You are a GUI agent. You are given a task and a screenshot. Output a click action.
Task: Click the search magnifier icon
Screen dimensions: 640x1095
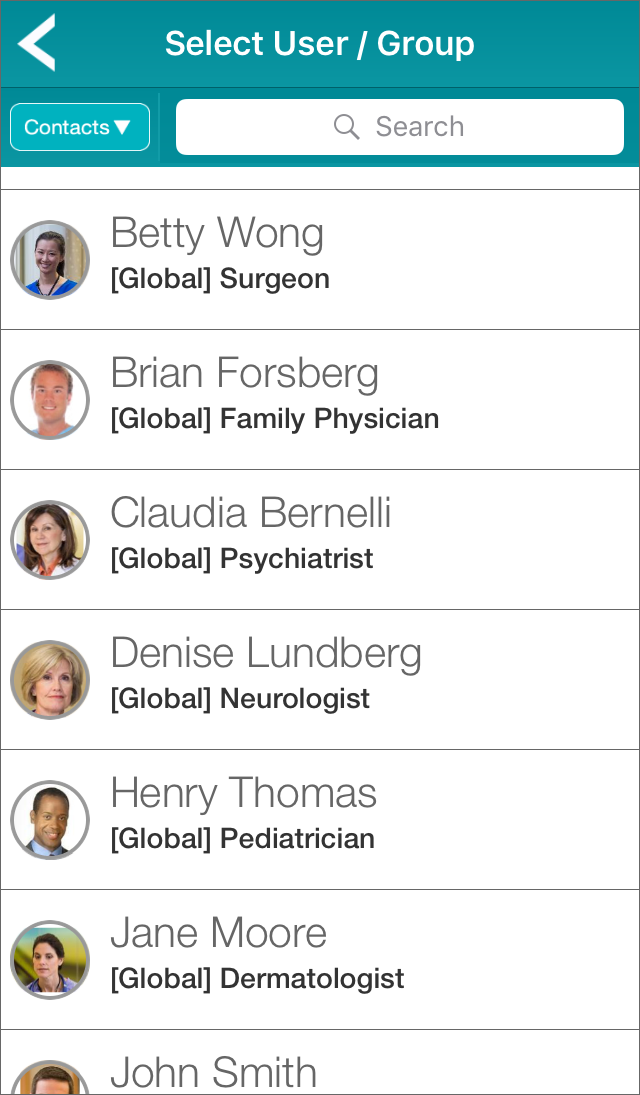pos(346,127)
